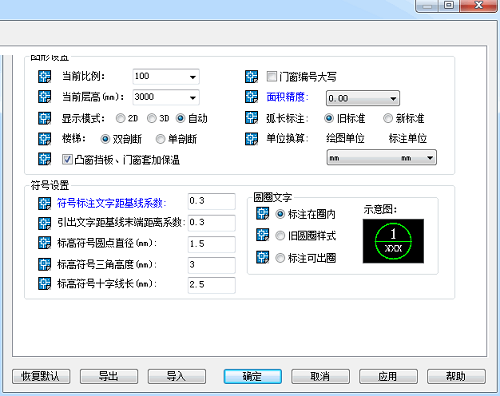Select the 旧圆圈样式 radio option
The height and width of the screenshot is (396, 500).
[280, 236]
